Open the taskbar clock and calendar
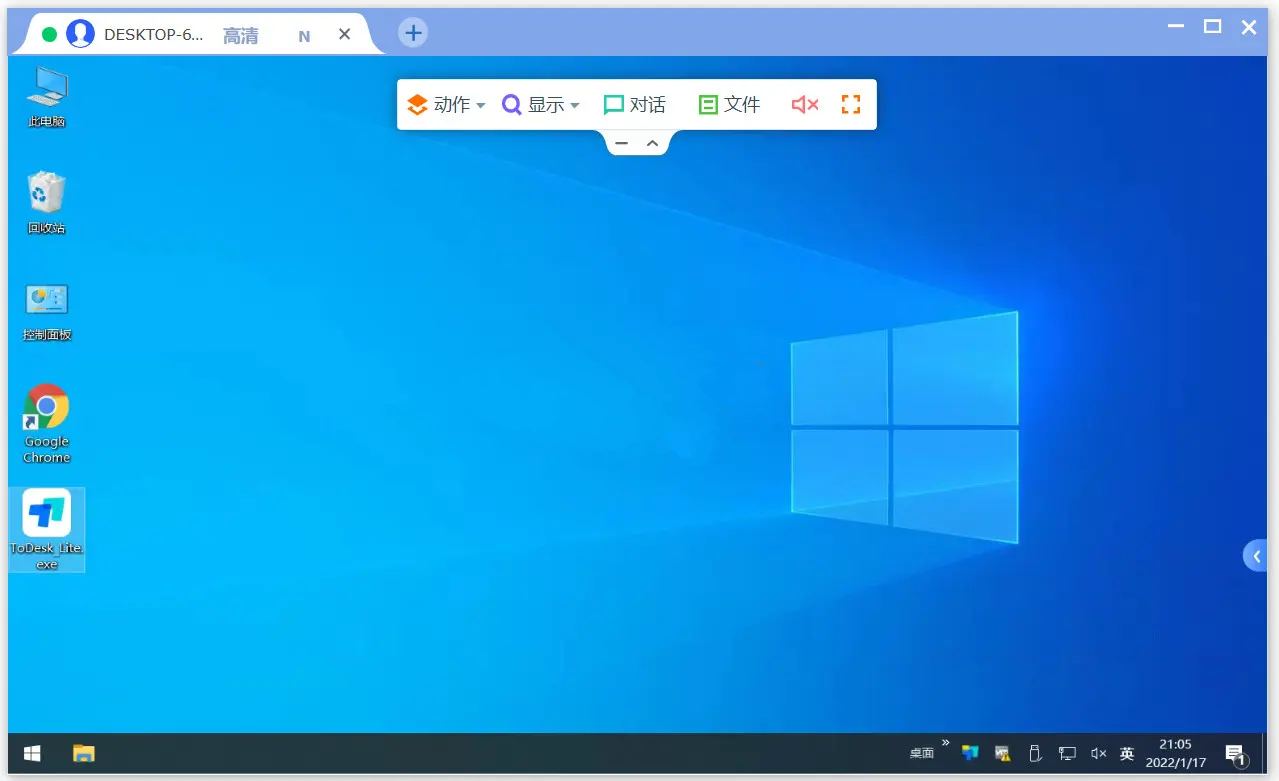 [x=1174, y=752]
